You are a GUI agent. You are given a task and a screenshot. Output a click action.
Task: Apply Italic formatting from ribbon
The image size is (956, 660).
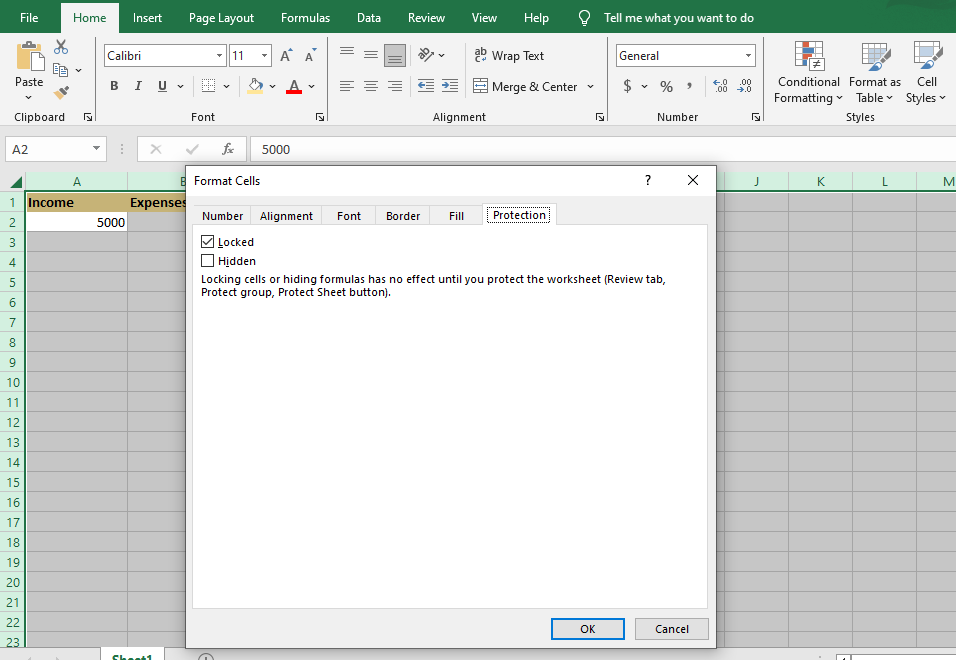(138, 86)
